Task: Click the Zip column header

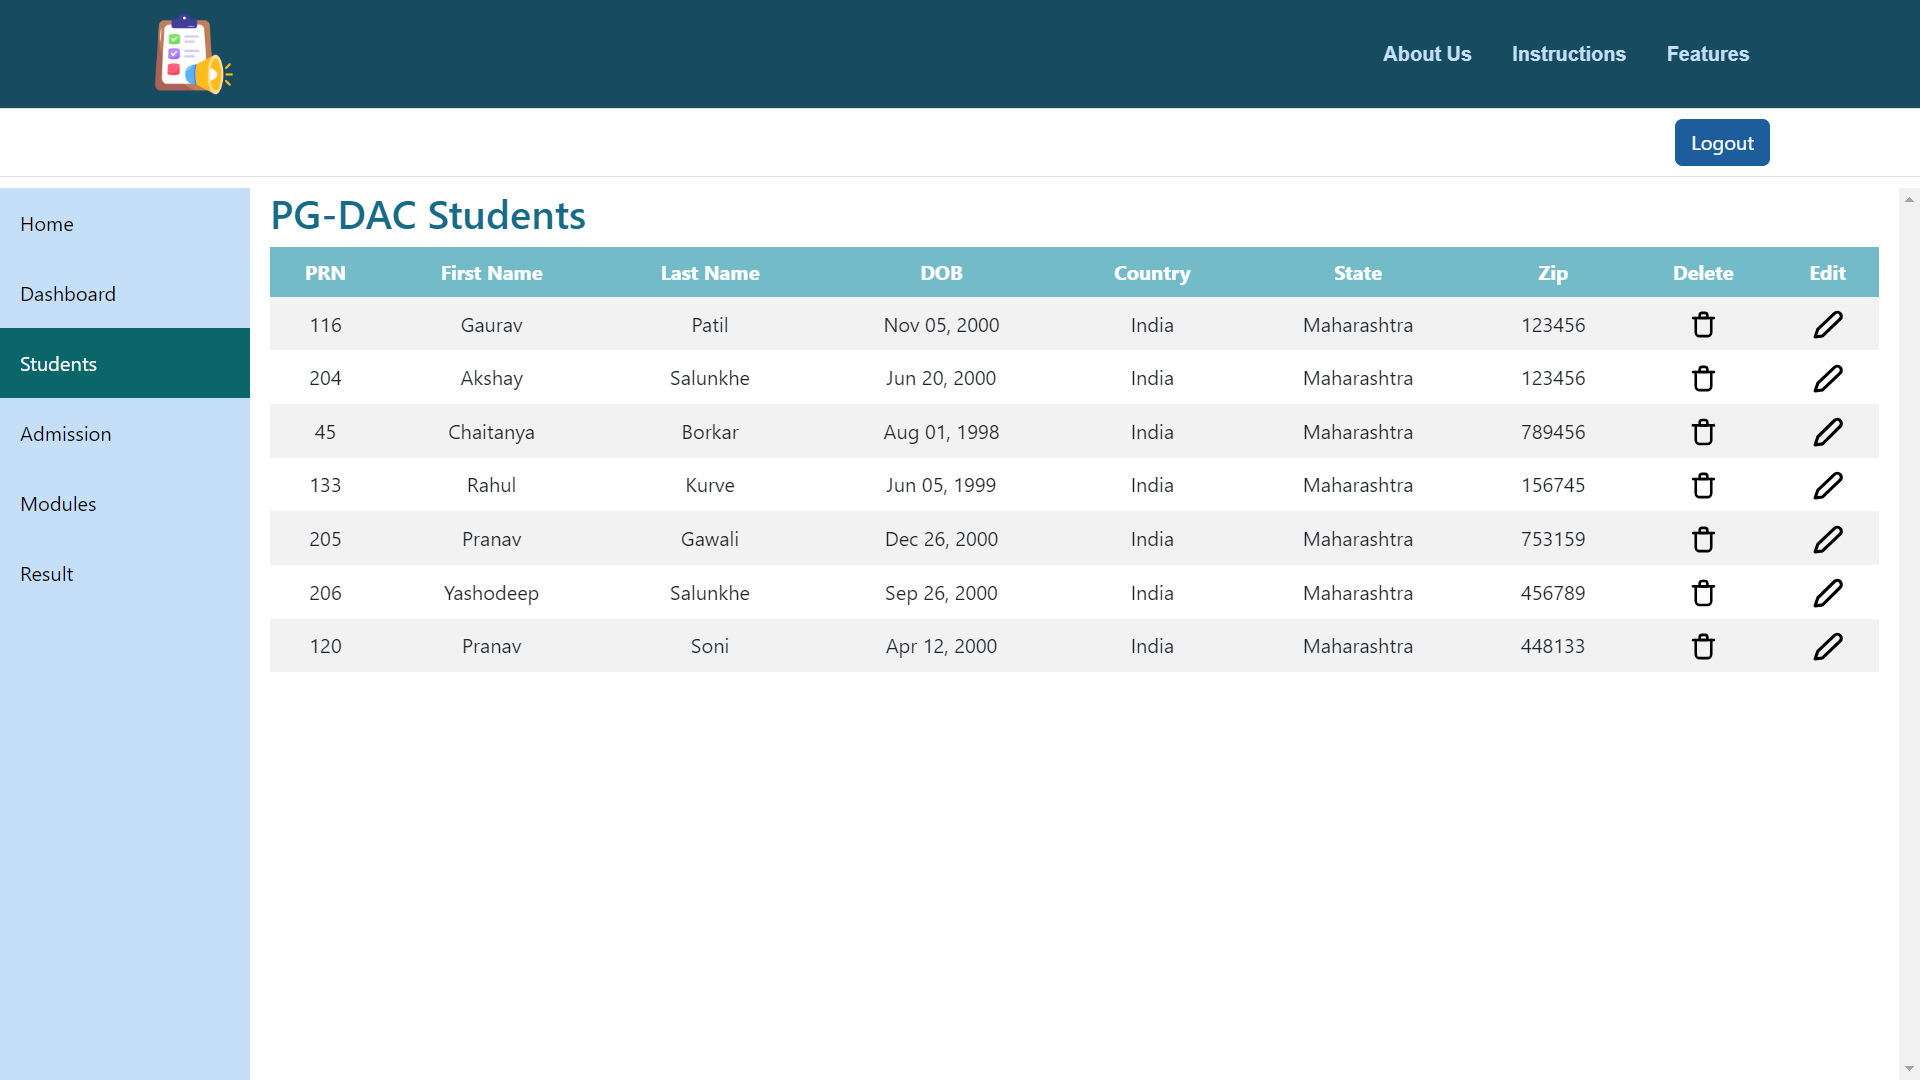Action: click(x=1552, y=273)
